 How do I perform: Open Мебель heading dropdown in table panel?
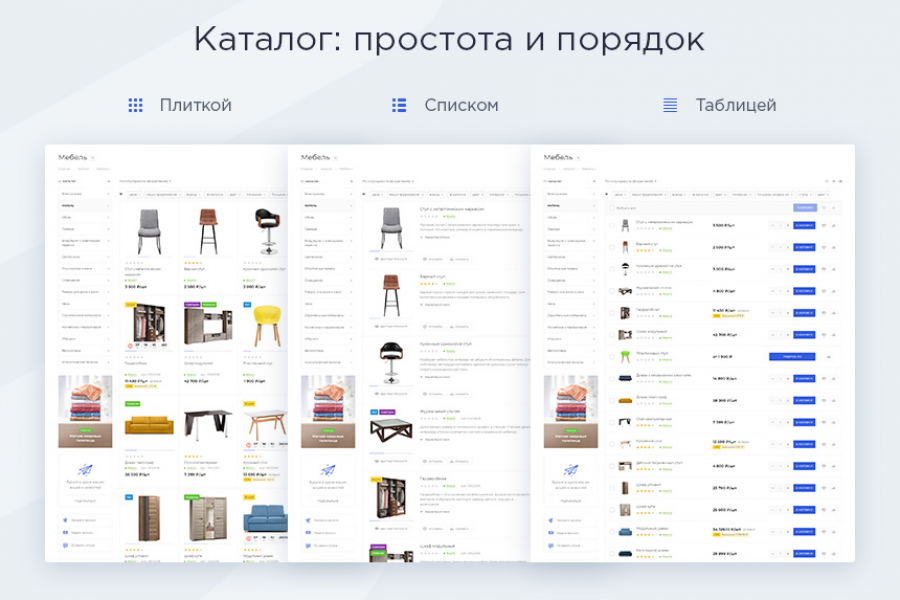tap(578, 158)
